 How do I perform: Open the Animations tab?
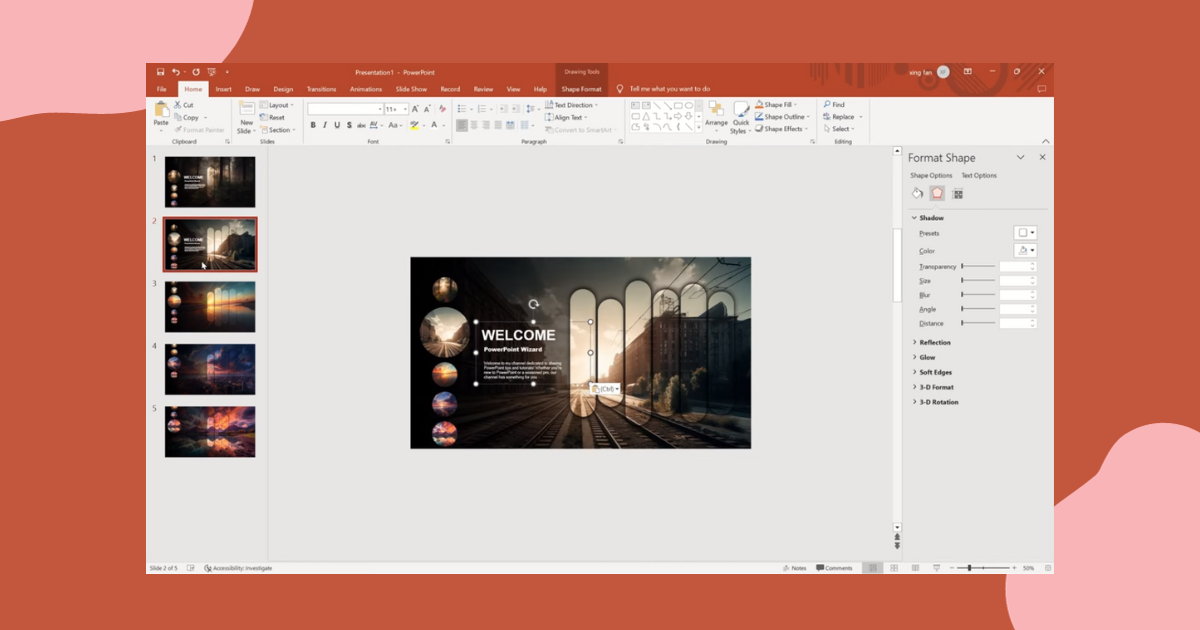coord(366,89)
